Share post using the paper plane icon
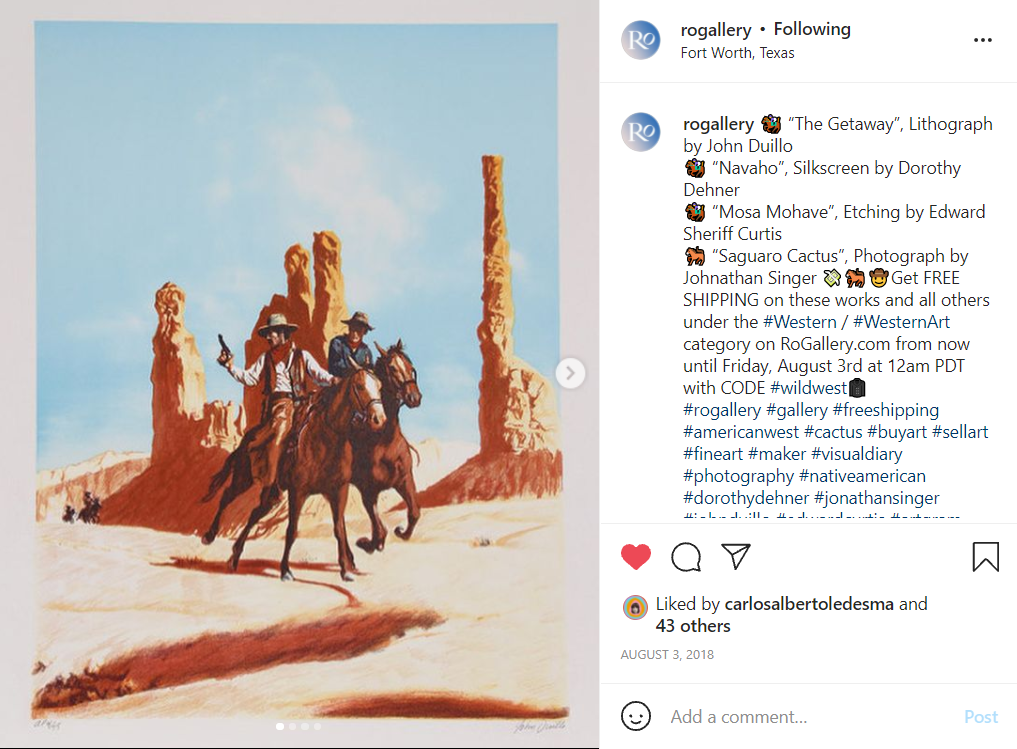The height and width of the screenshot is (749, 1017). tap(736, 556)
